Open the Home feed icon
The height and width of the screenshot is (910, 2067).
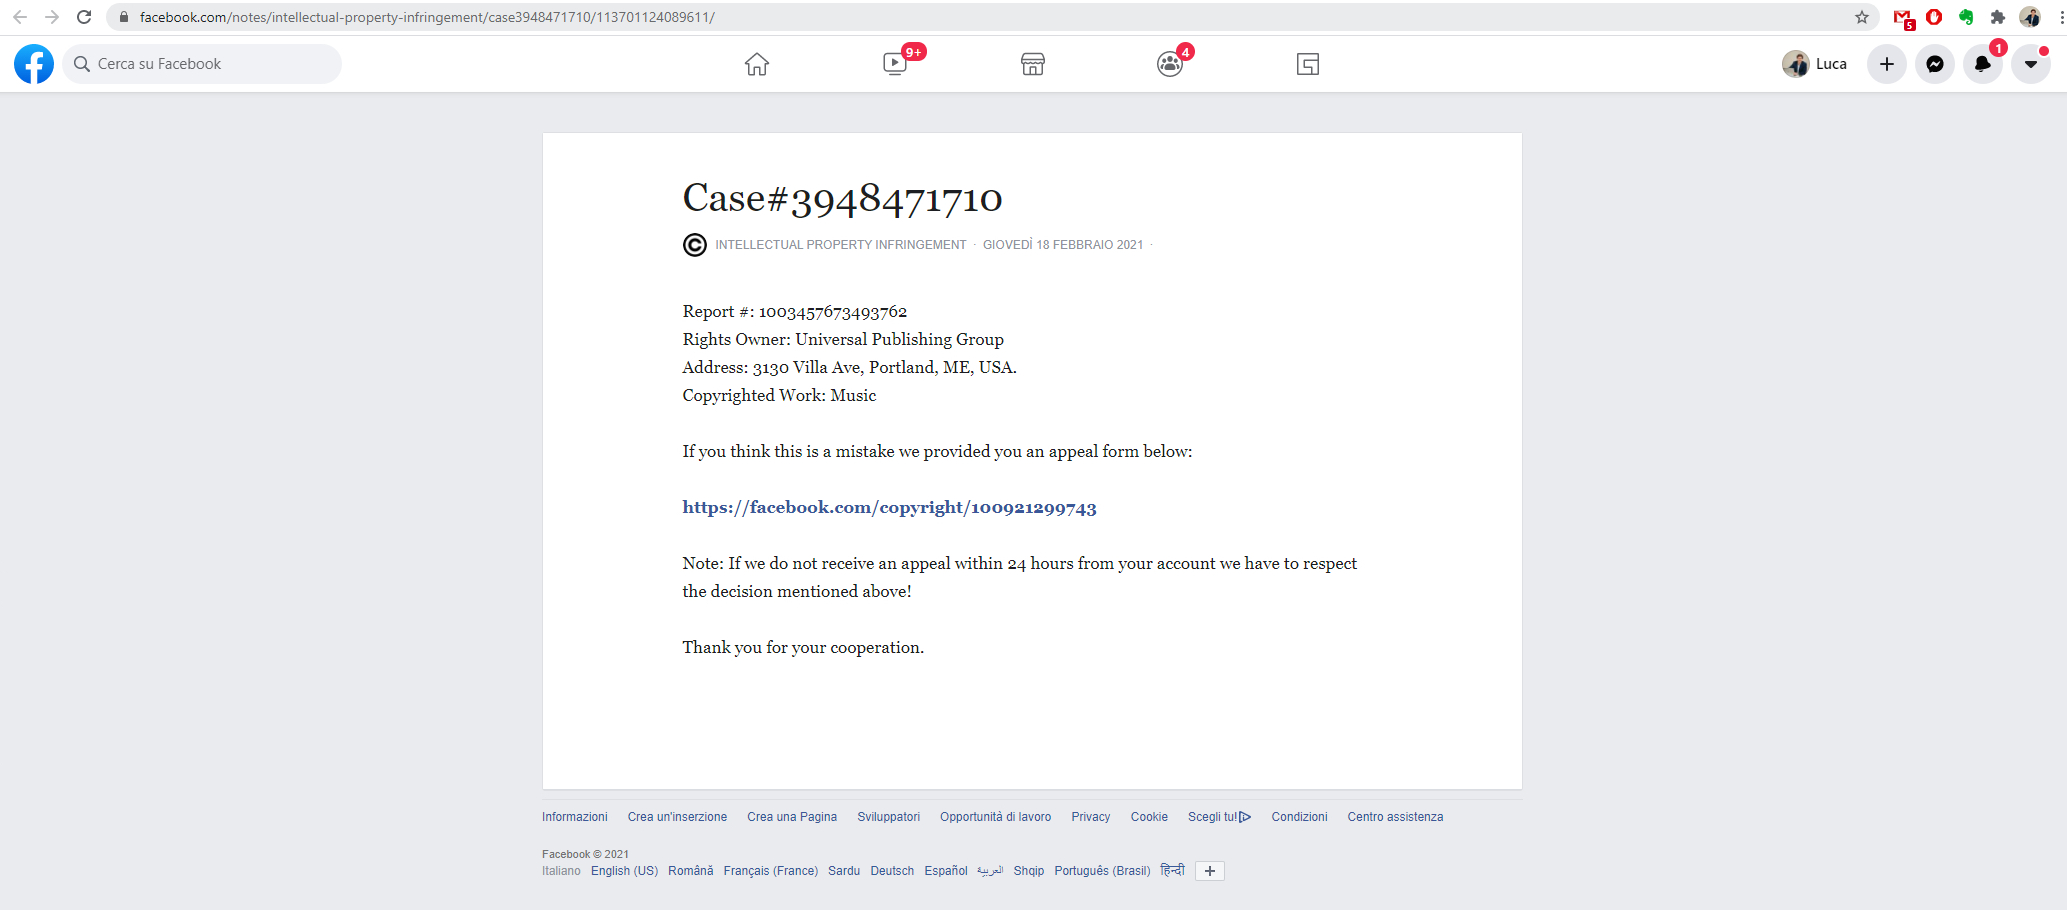(x=757, y=64)
